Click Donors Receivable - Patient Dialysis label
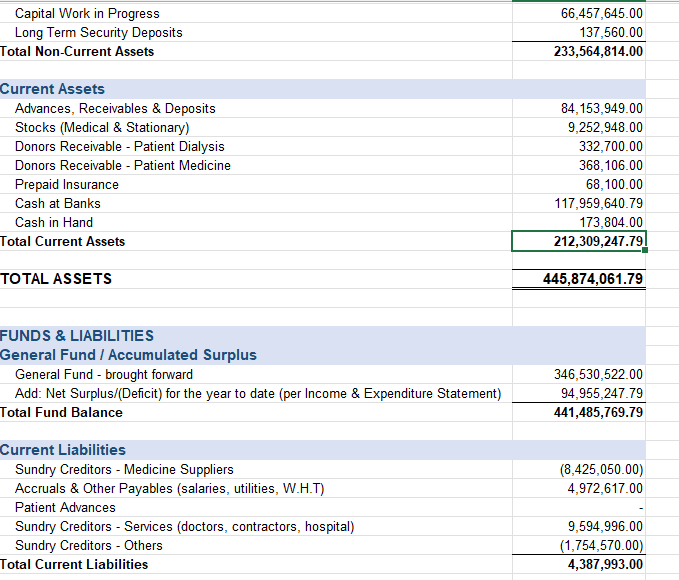This screenshot has height=580, width=679. pyautogui.click(x=120, y=146)
